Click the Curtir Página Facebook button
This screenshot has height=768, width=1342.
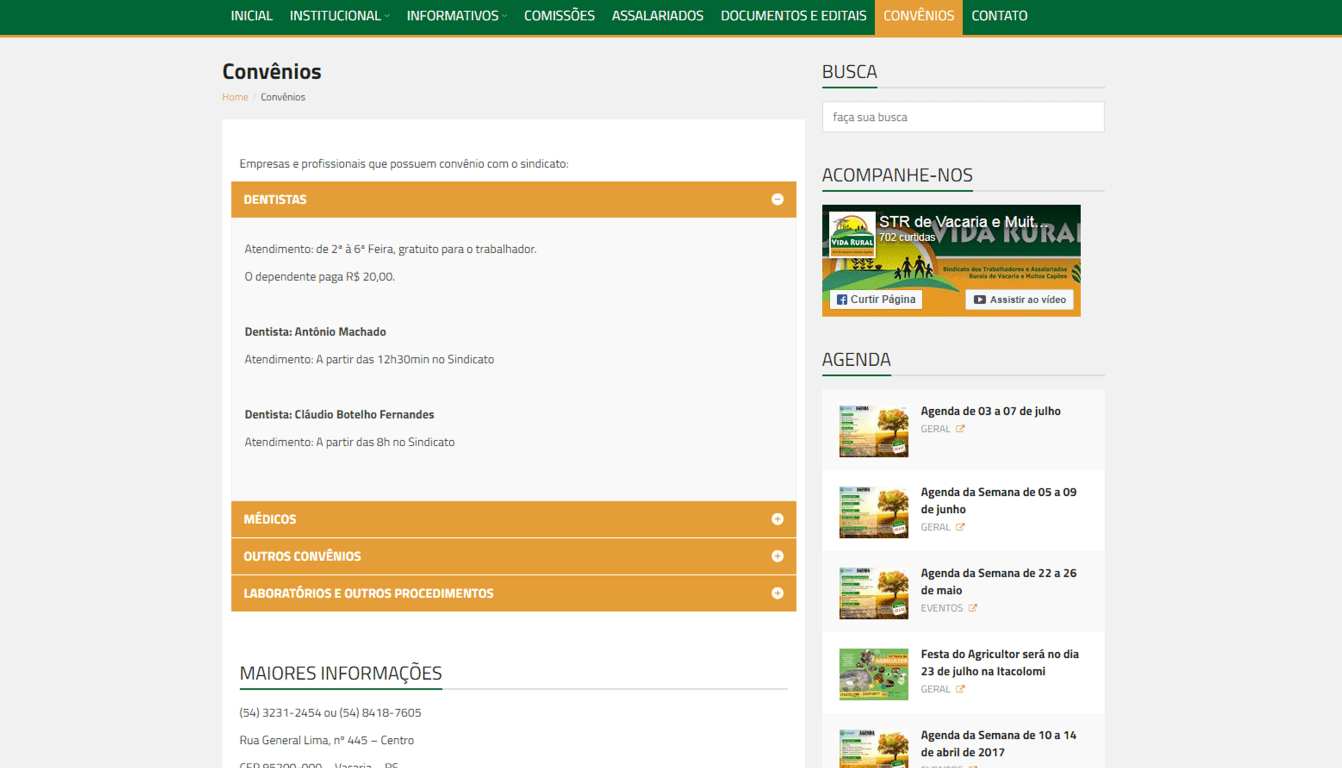[x=876, y=299]
